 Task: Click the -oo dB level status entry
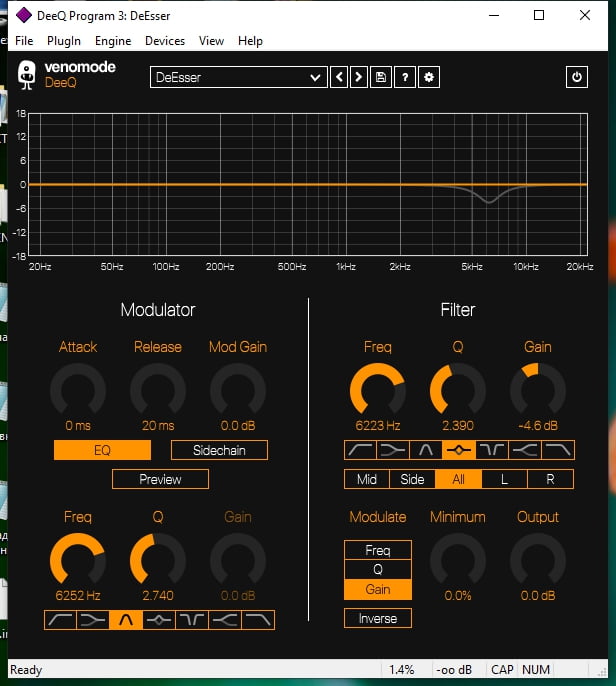pos(454,669)
